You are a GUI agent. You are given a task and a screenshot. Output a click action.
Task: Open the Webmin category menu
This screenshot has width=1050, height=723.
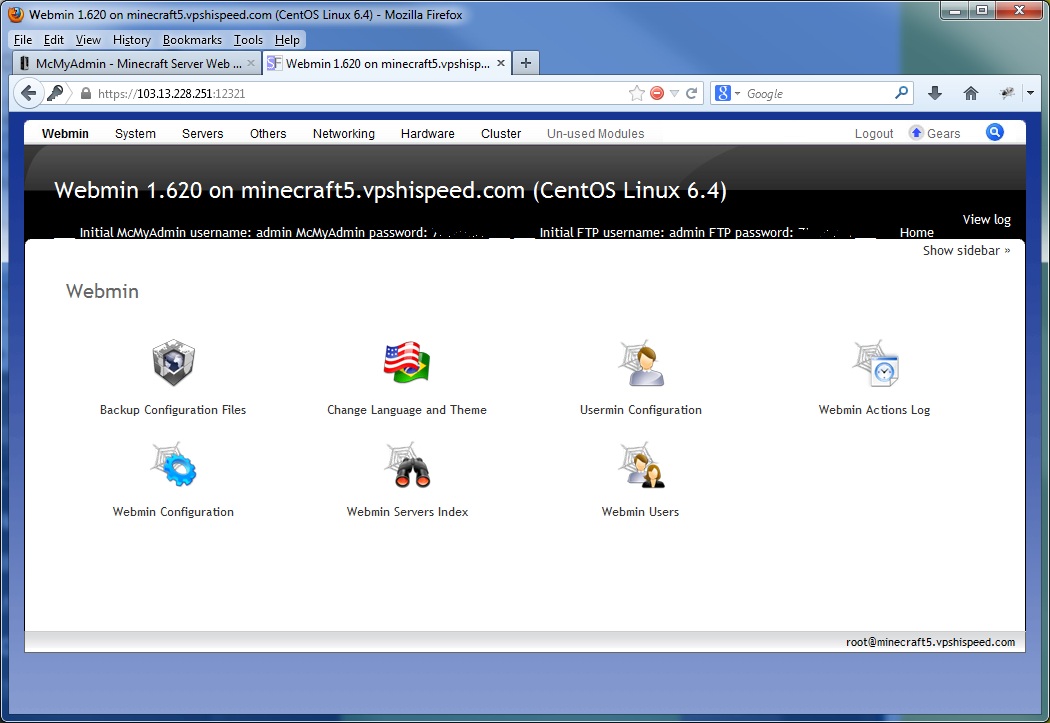[x=65, y=133]
